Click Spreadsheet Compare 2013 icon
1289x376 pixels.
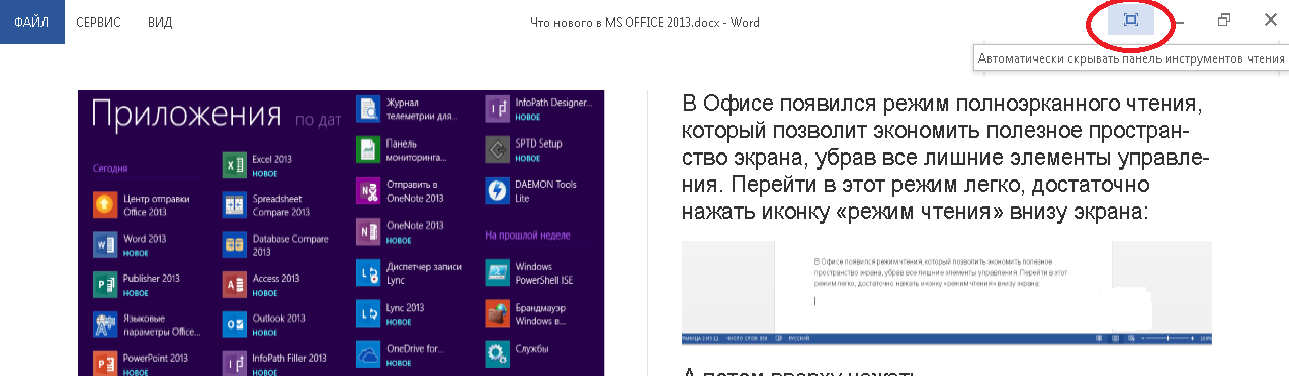point(235,204)
